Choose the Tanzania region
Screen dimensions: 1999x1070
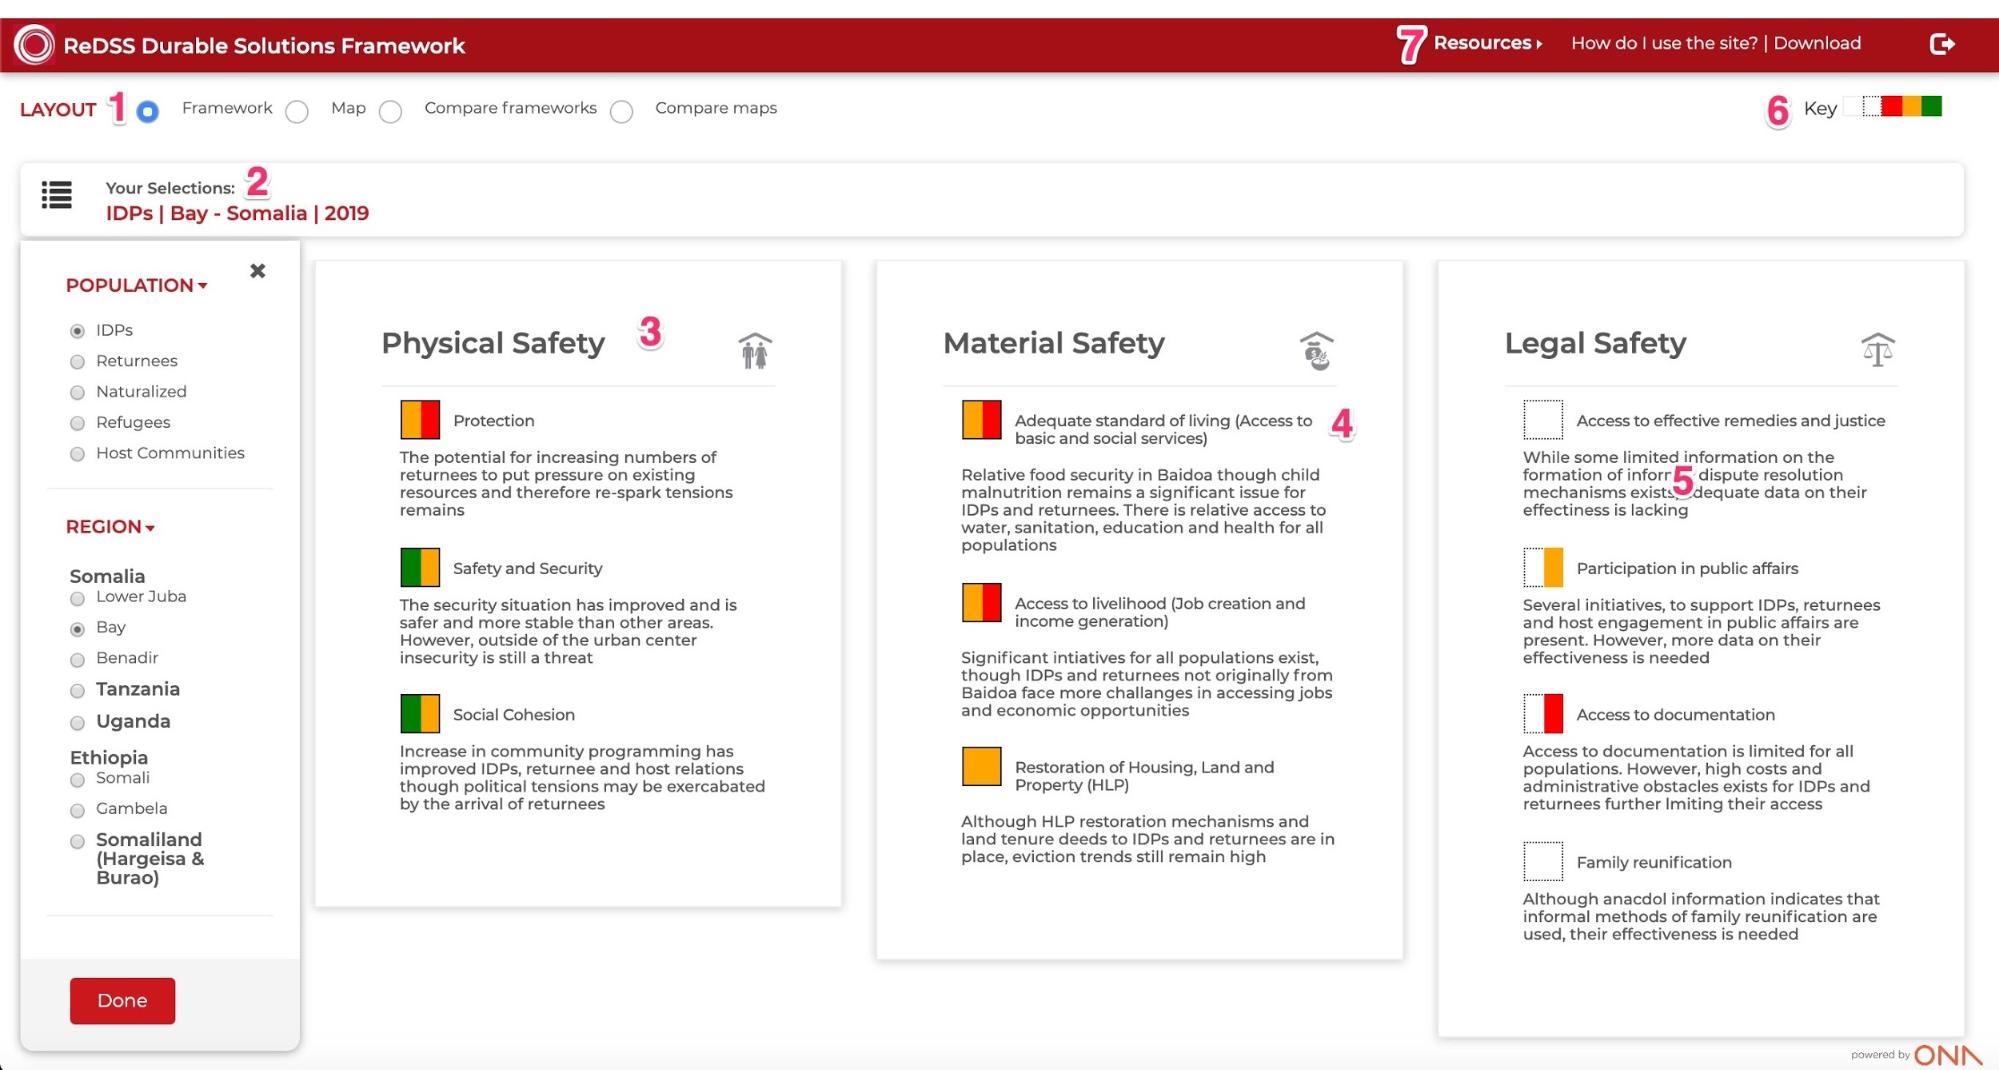click(77, 691)
